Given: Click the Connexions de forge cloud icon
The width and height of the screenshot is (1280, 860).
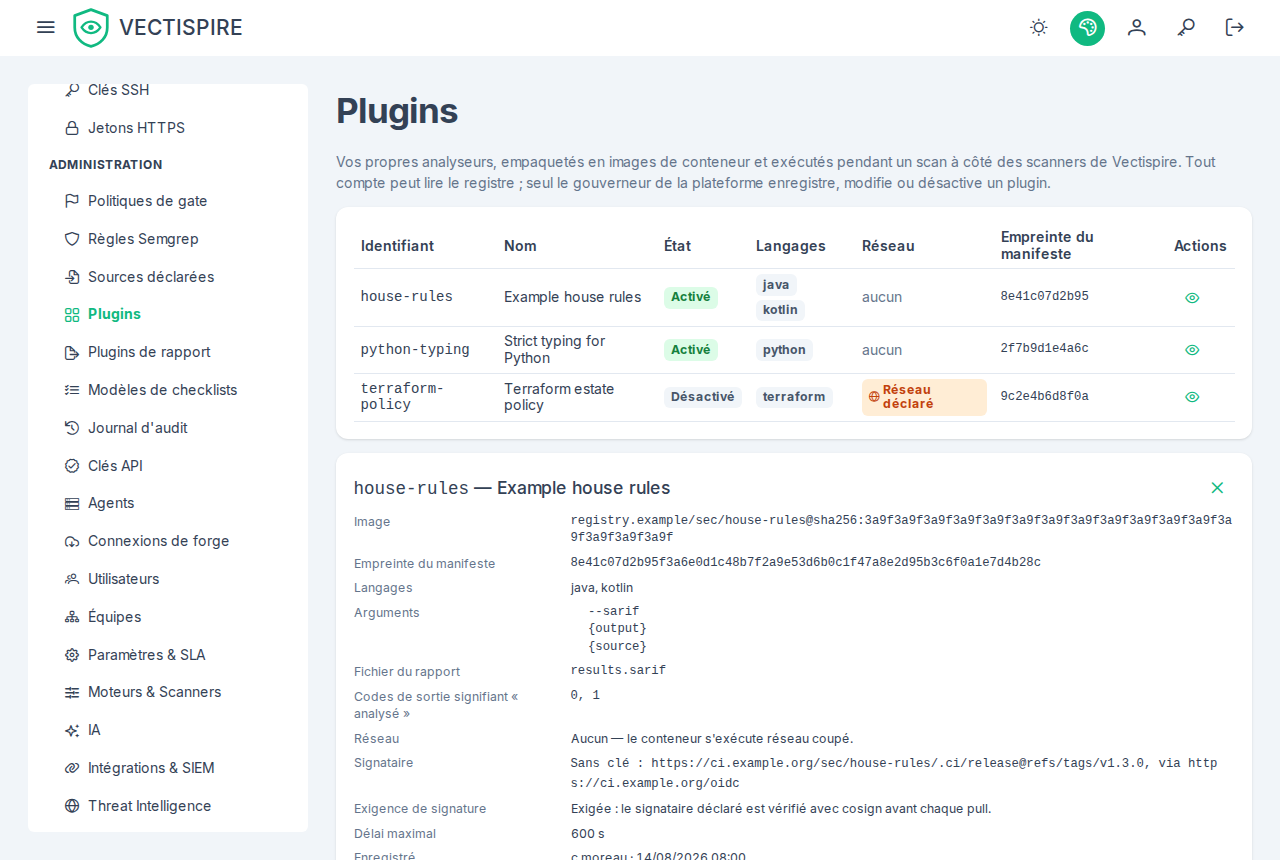Looking at the screenshot, I should coord(72,541).
